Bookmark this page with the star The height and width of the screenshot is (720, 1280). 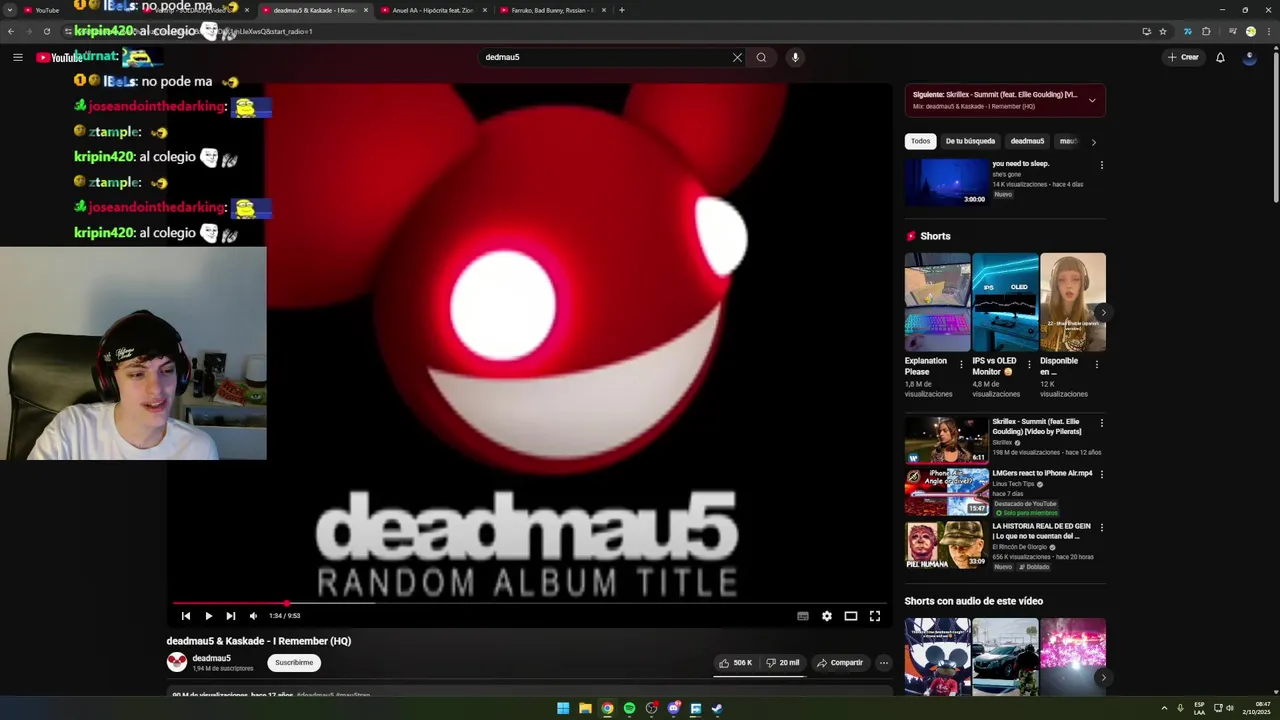click(x=1163, y=31)
